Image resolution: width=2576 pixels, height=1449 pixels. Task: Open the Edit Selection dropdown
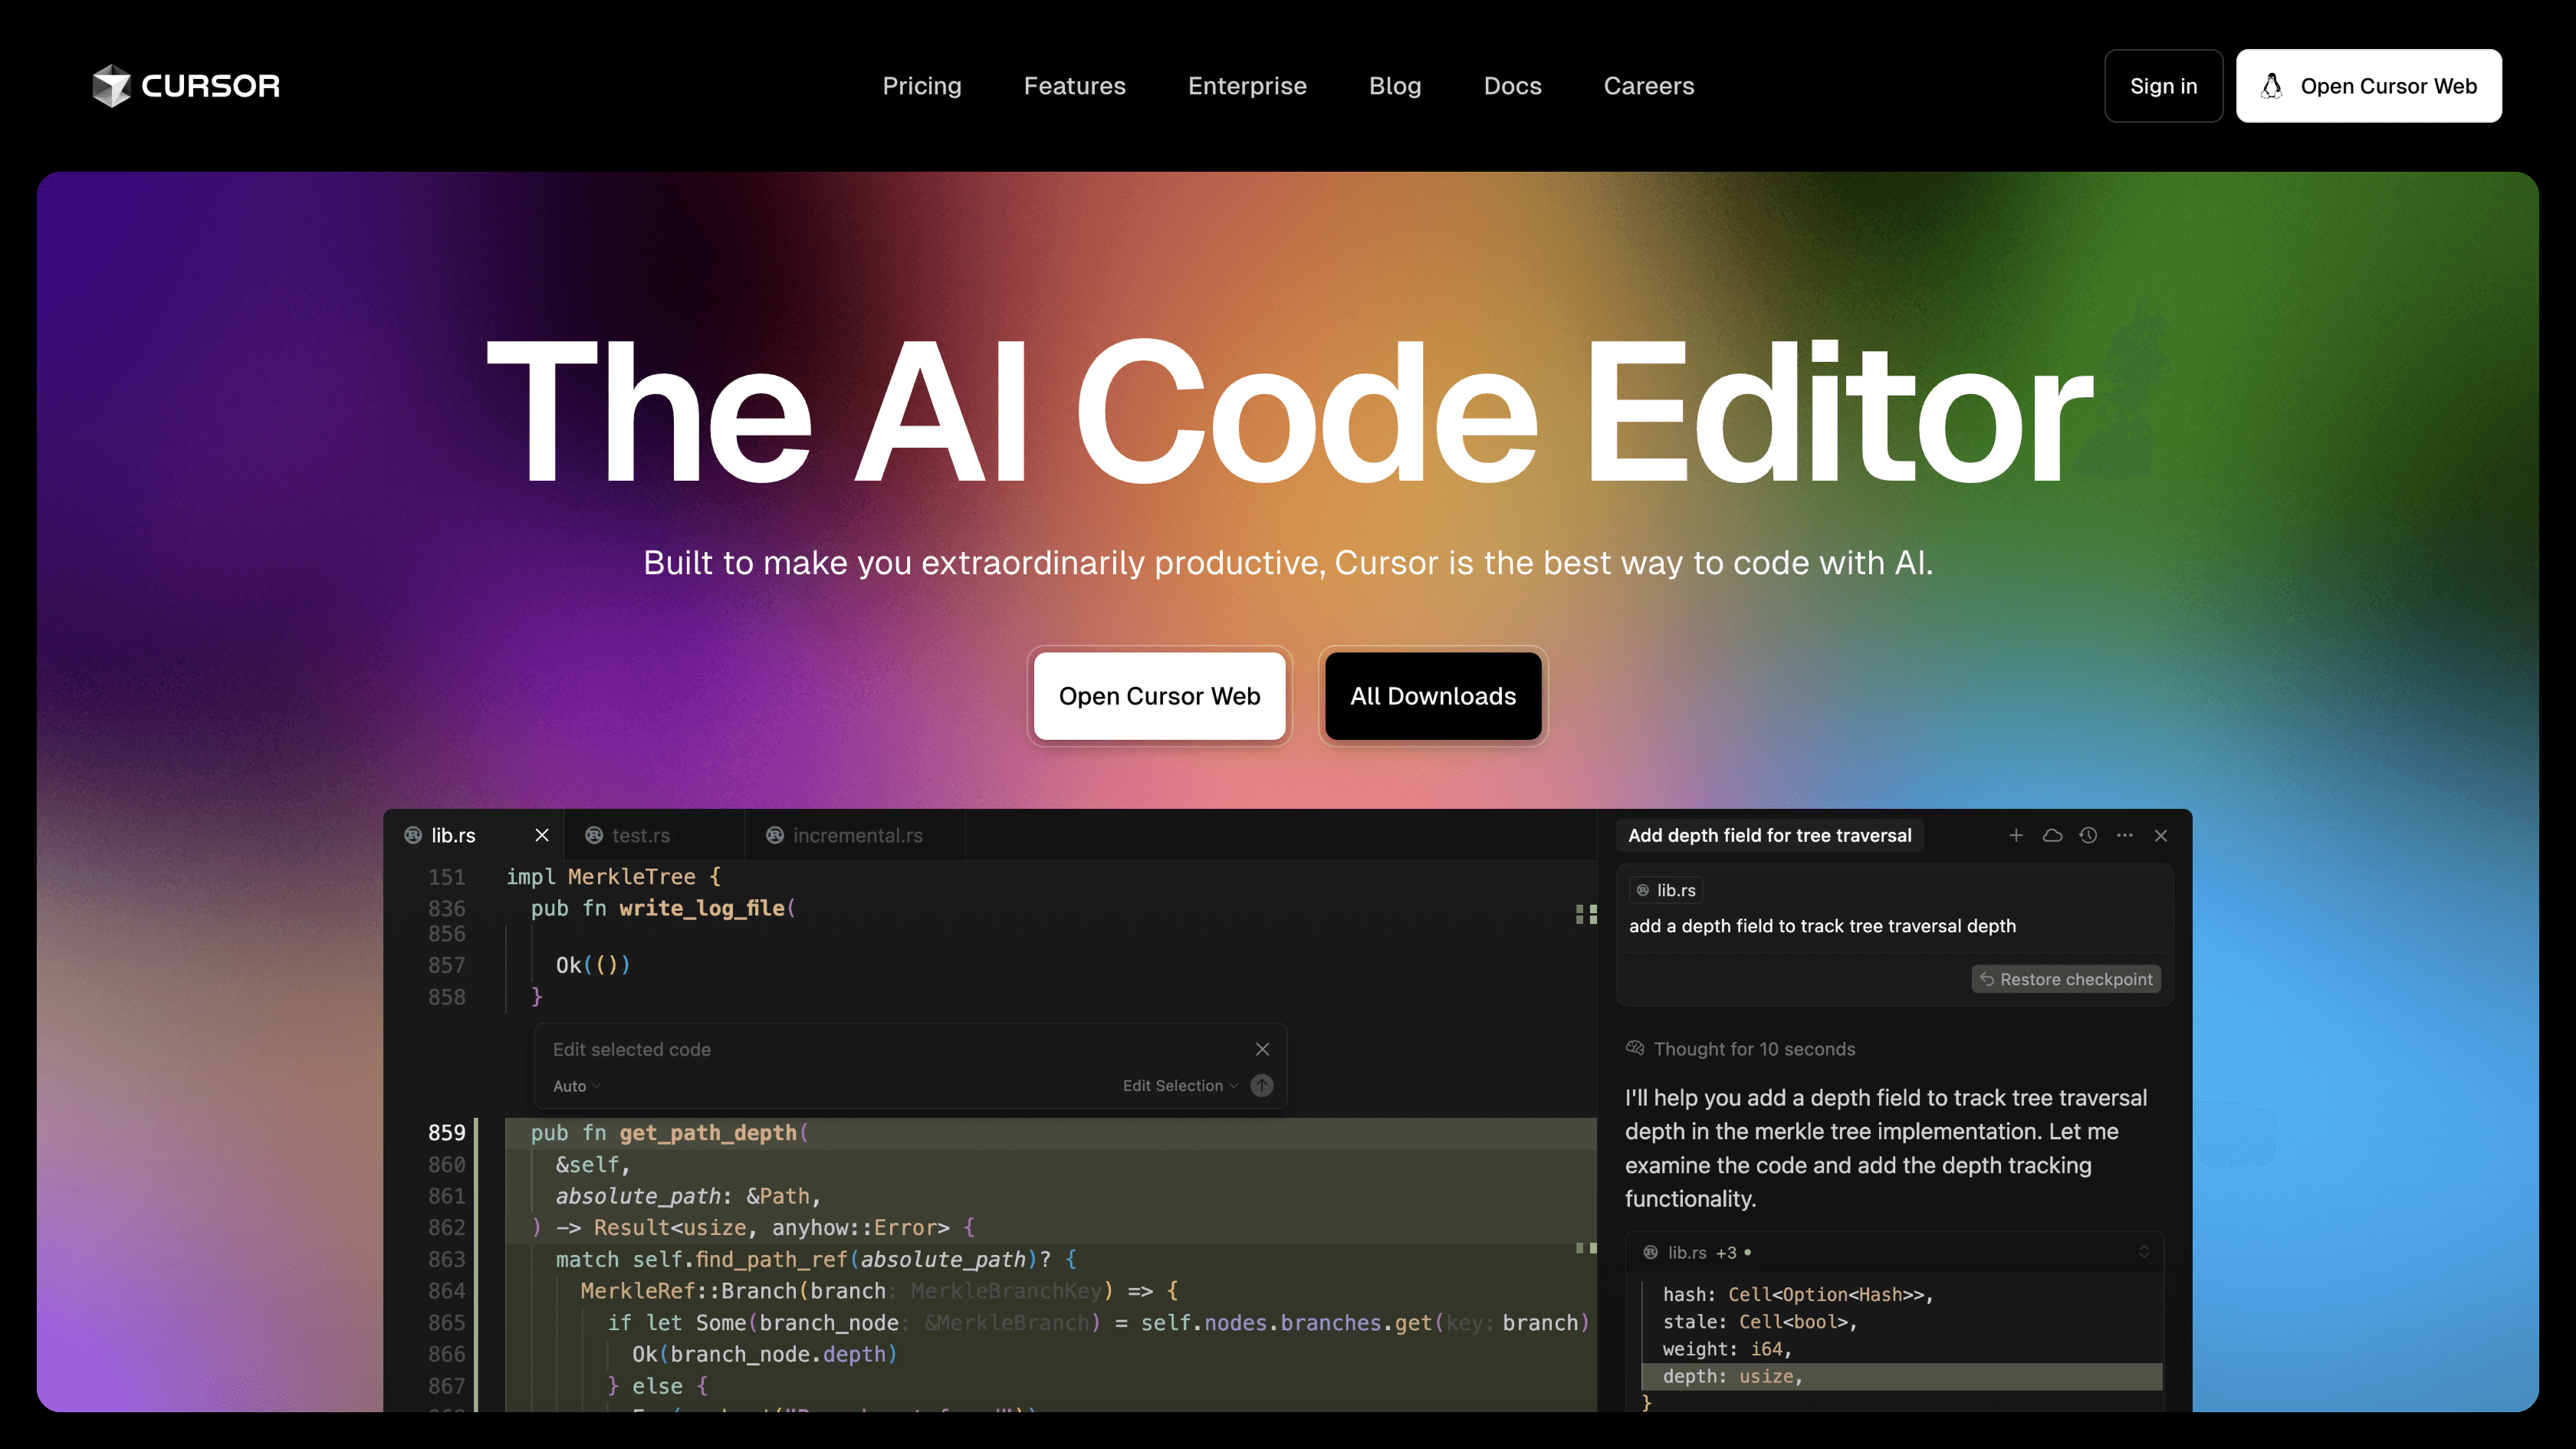point(1180,1085)
